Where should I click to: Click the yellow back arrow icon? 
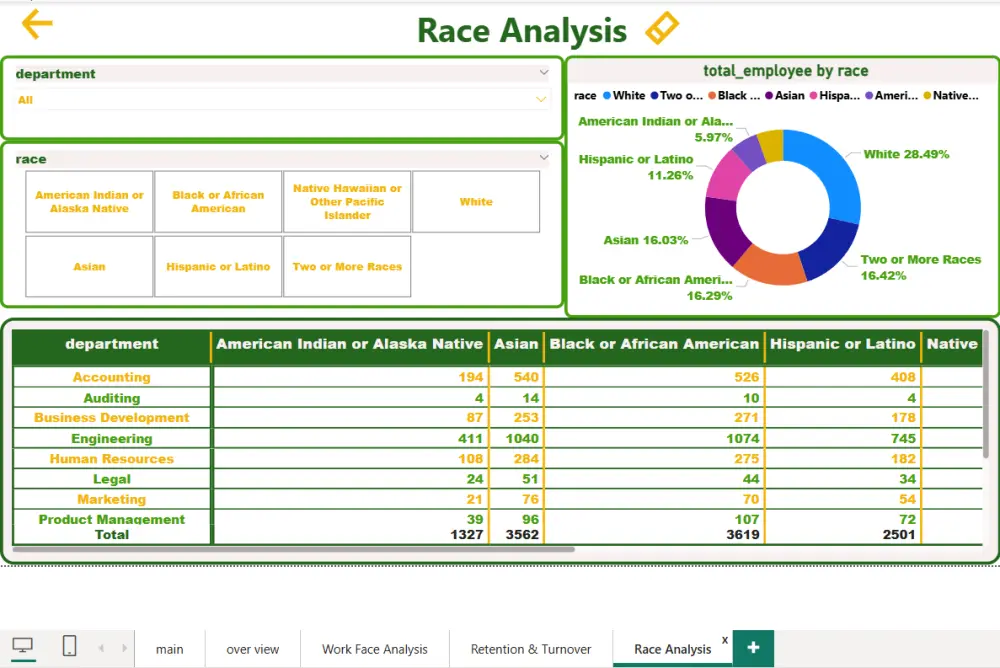[37, 25]
